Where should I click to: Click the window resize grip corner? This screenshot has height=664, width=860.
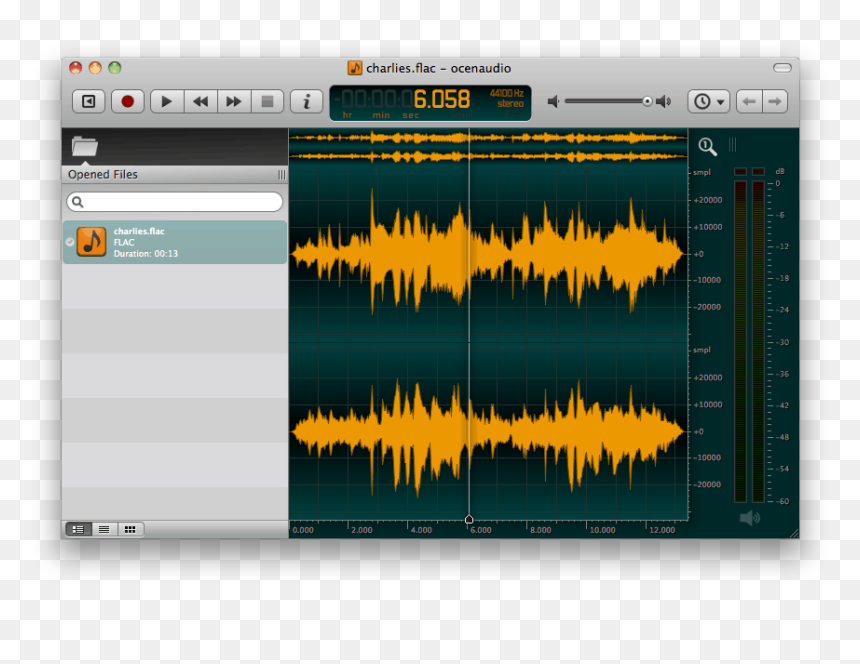[x=794, y=534]
